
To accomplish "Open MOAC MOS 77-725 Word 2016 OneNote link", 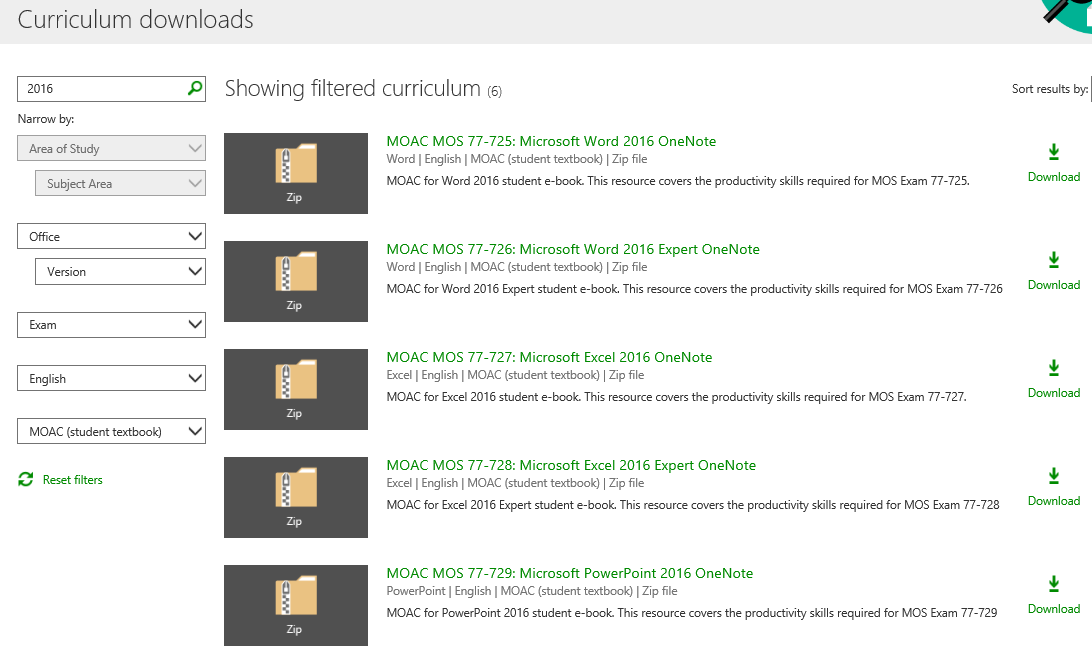I will tap(551, 141).
